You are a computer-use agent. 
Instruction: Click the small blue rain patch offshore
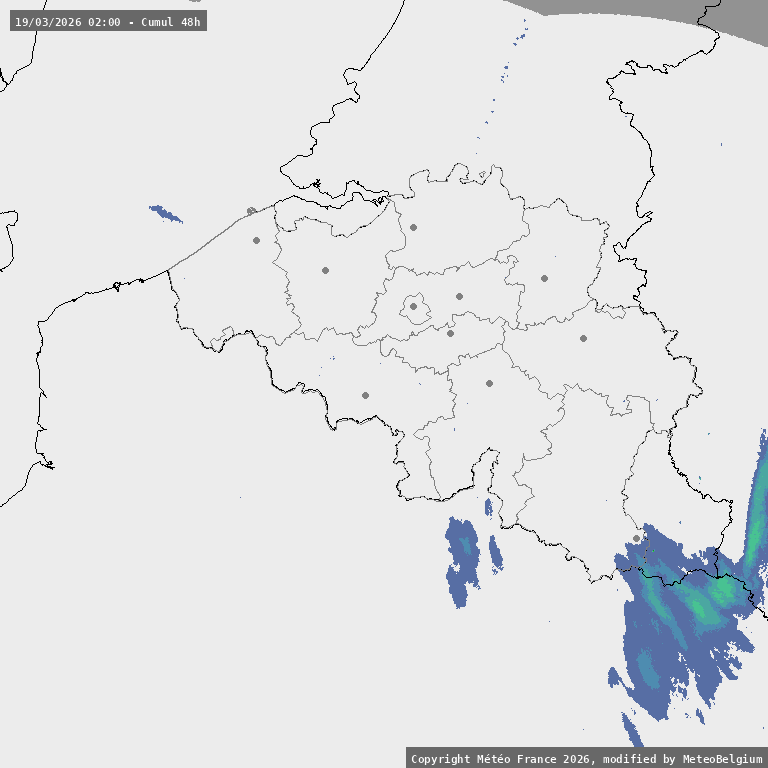pos(166,214)
